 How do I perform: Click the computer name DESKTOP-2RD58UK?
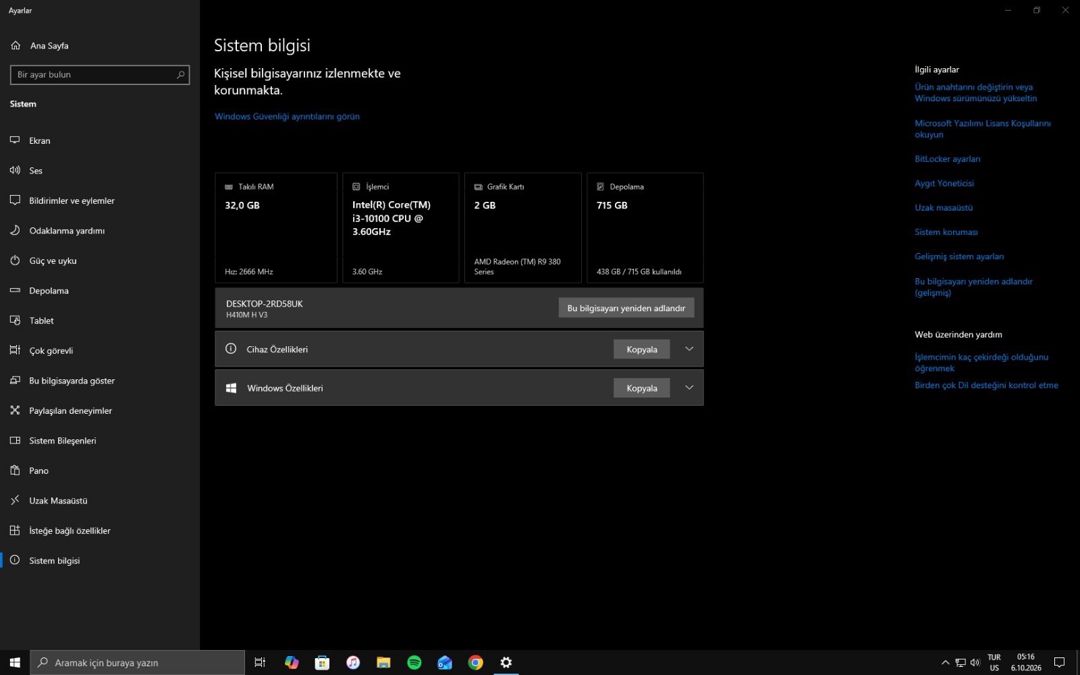click(x=264, y=304)
